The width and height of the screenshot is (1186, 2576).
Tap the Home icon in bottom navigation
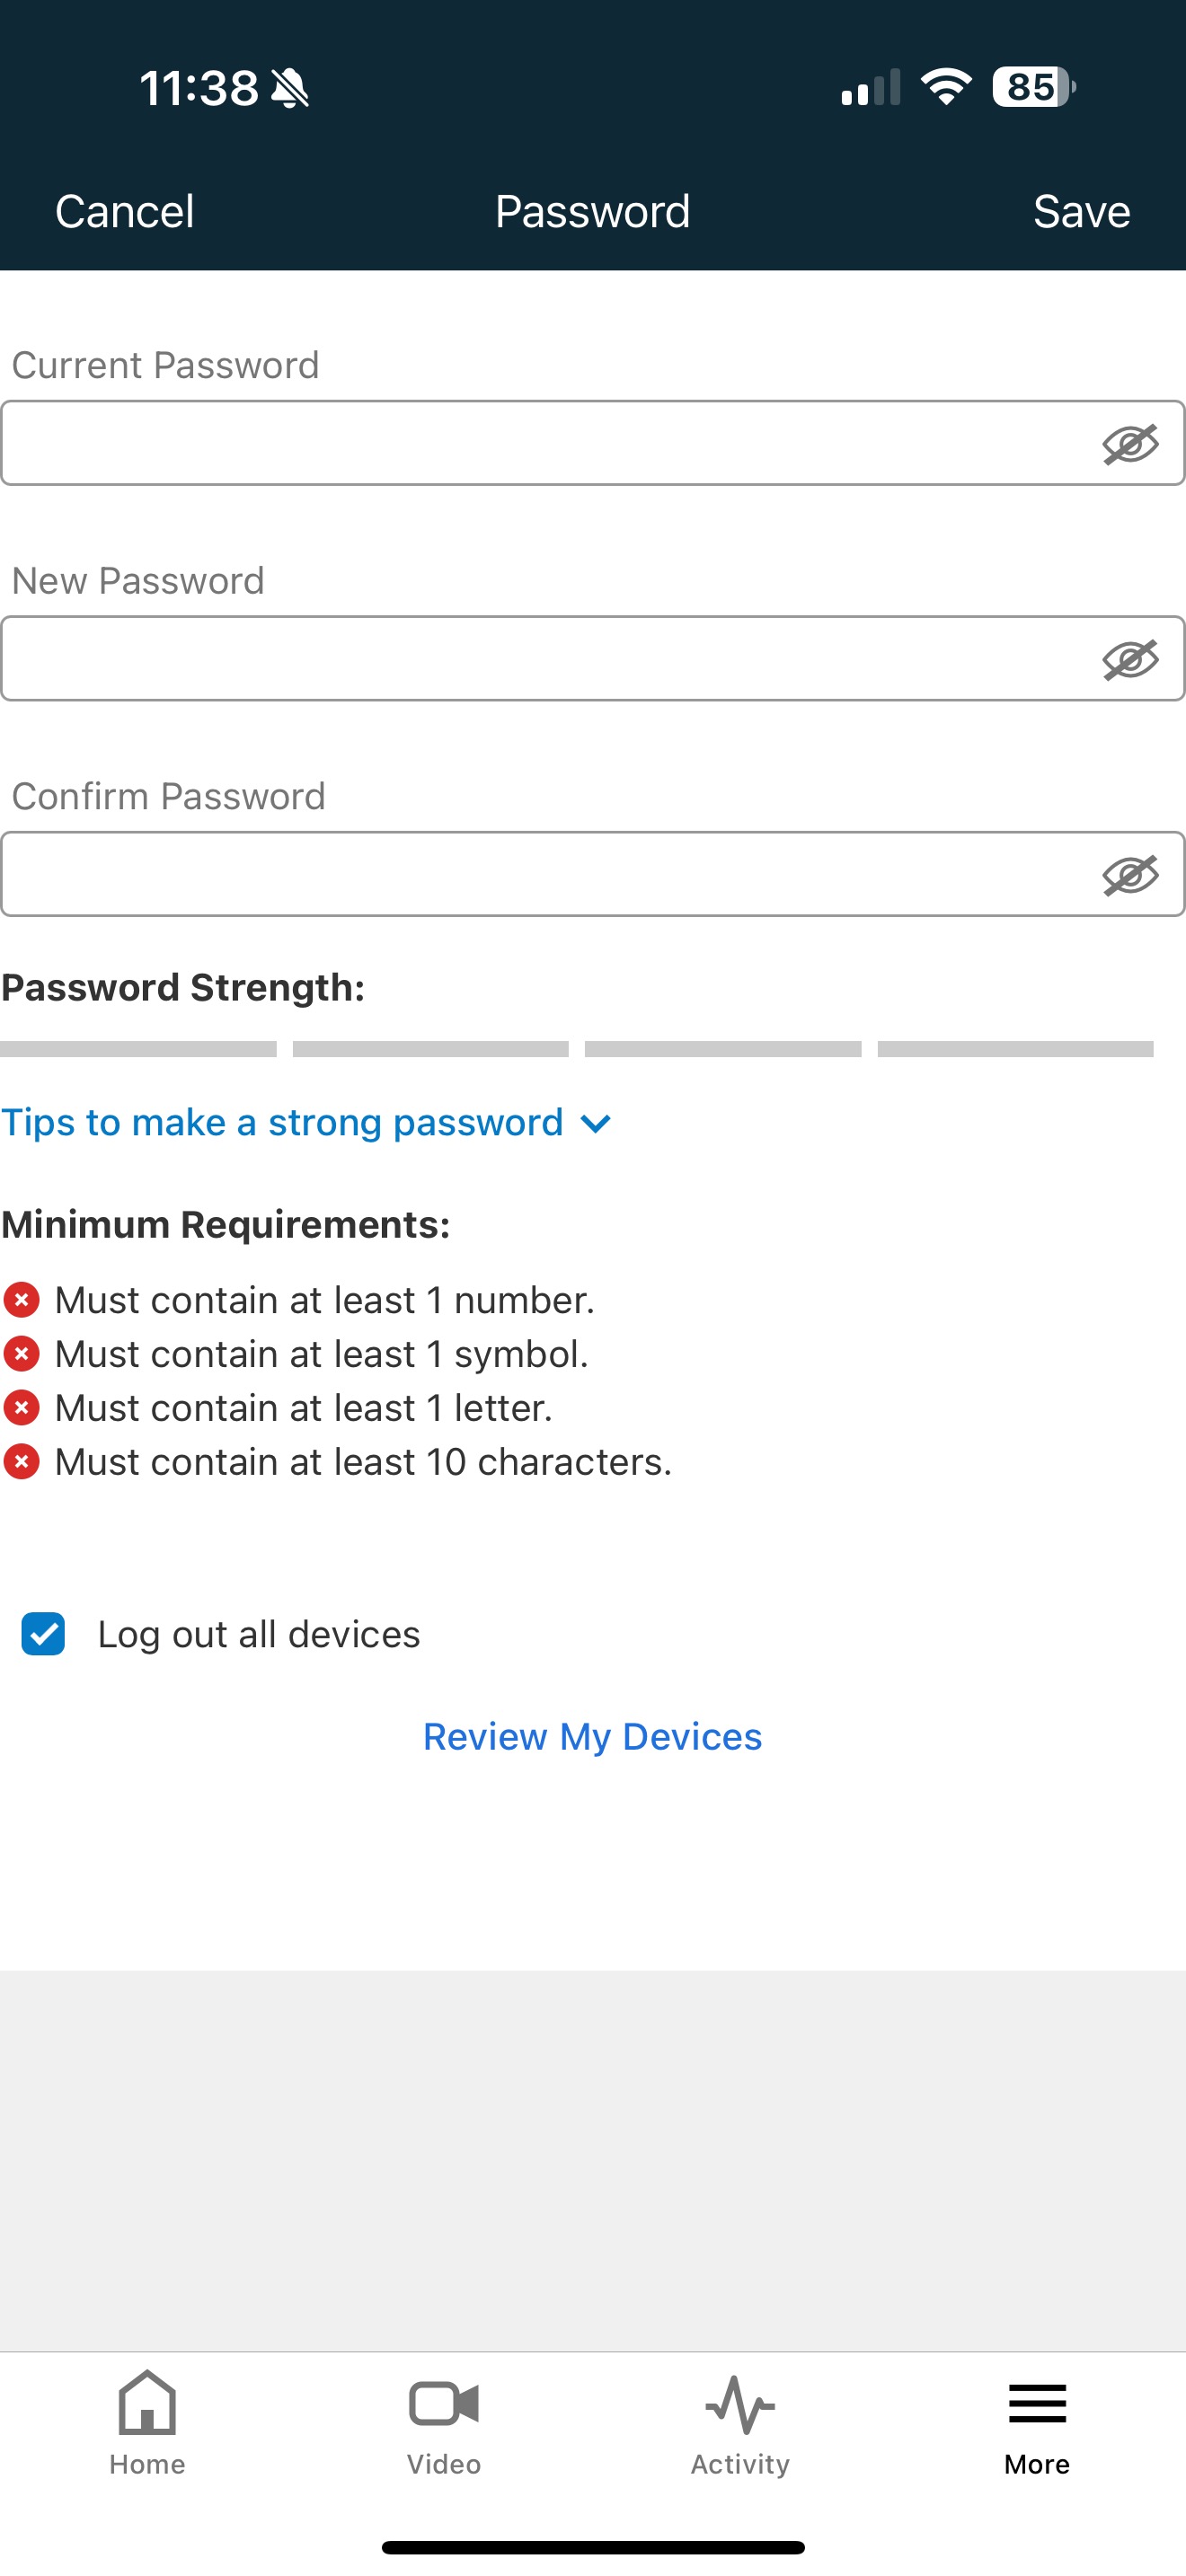pyautogui.click(x=147, y=2405)
